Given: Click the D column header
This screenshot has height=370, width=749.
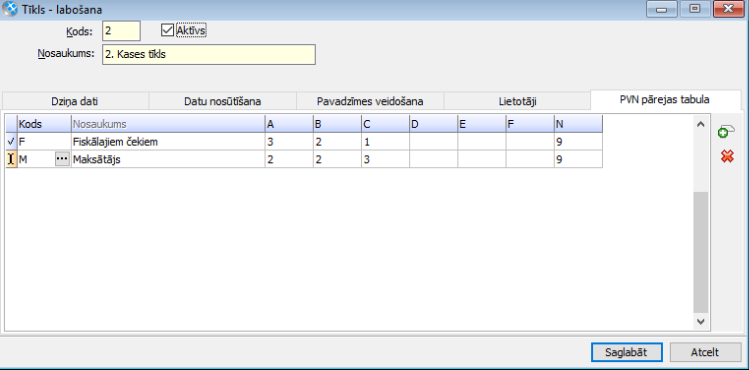Looking at the screenshot, I should tap(433, 124).
